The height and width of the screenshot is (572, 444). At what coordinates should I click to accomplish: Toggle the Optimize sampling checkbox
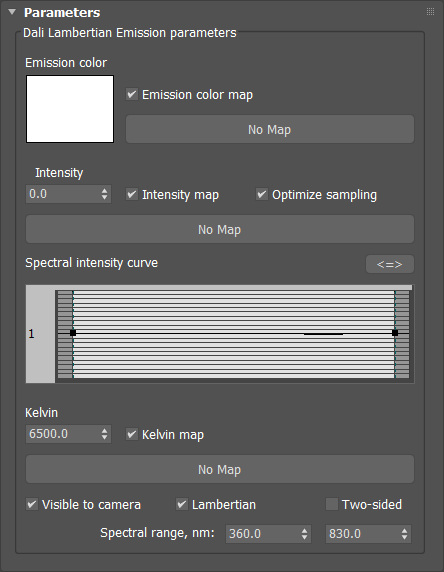[262, 194]
